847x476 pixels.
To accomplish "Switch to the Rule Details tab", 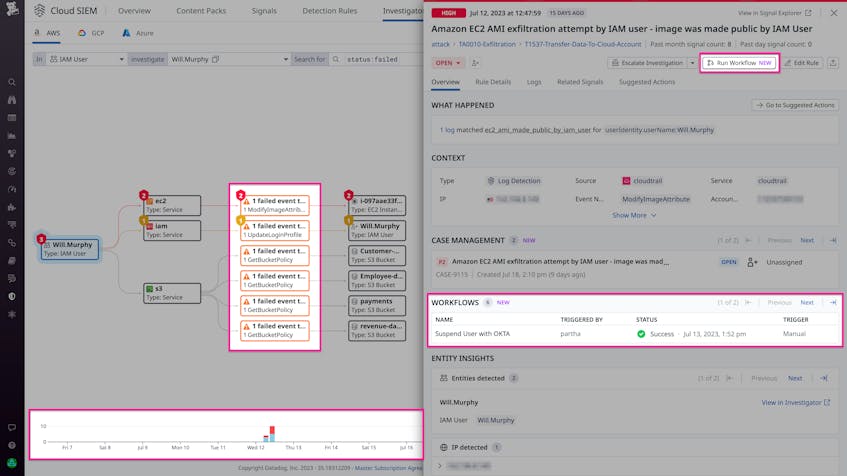I will click(x=493, y=82).
